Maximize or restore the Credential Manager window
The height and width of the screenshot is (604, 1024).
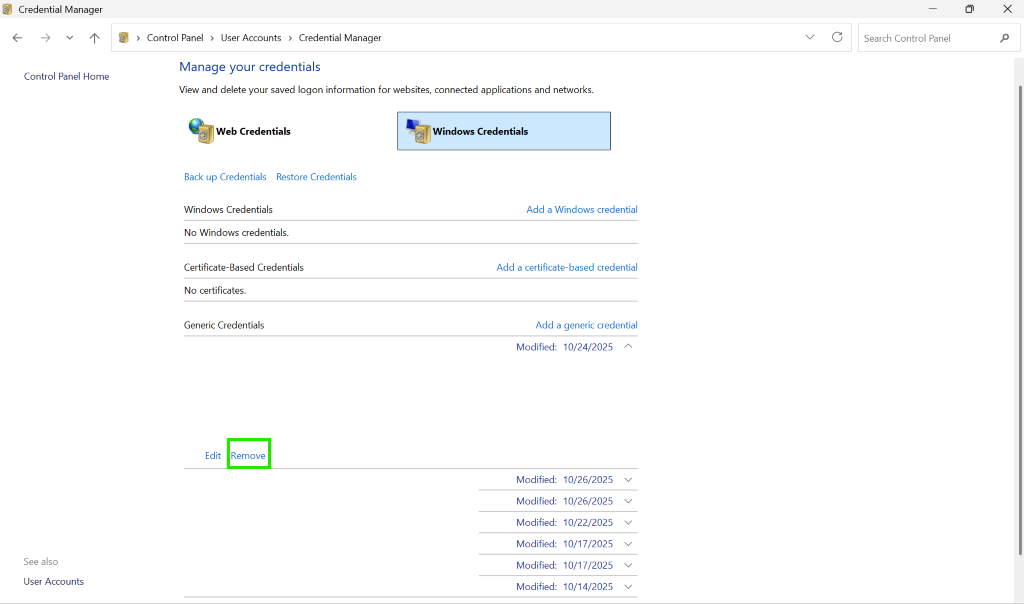pos(970,9)
